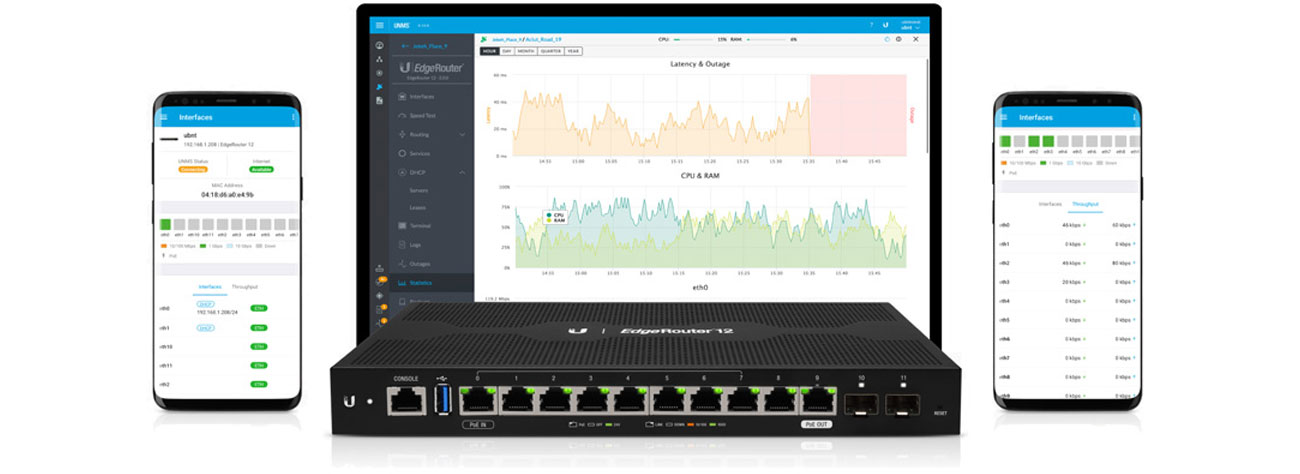1300x474 pixels.
Task: Select Leases under DHCP
Action: 418,207
